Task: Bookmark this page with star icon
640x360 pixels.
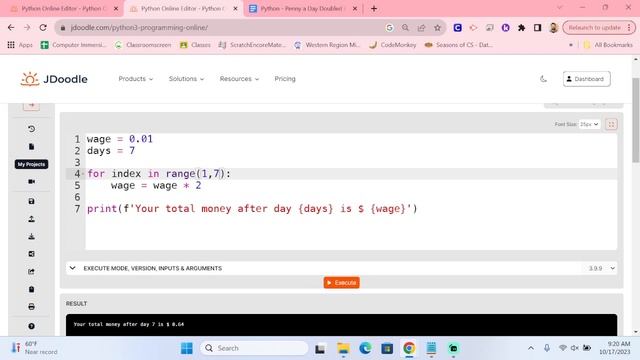Action: (x=438, y=28)
